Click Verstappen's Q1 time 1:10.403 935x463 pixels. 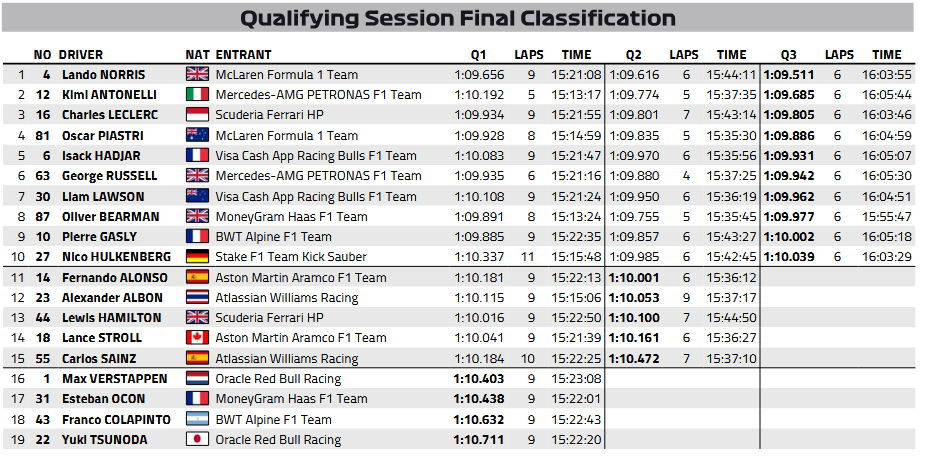(x=478, y=379)
